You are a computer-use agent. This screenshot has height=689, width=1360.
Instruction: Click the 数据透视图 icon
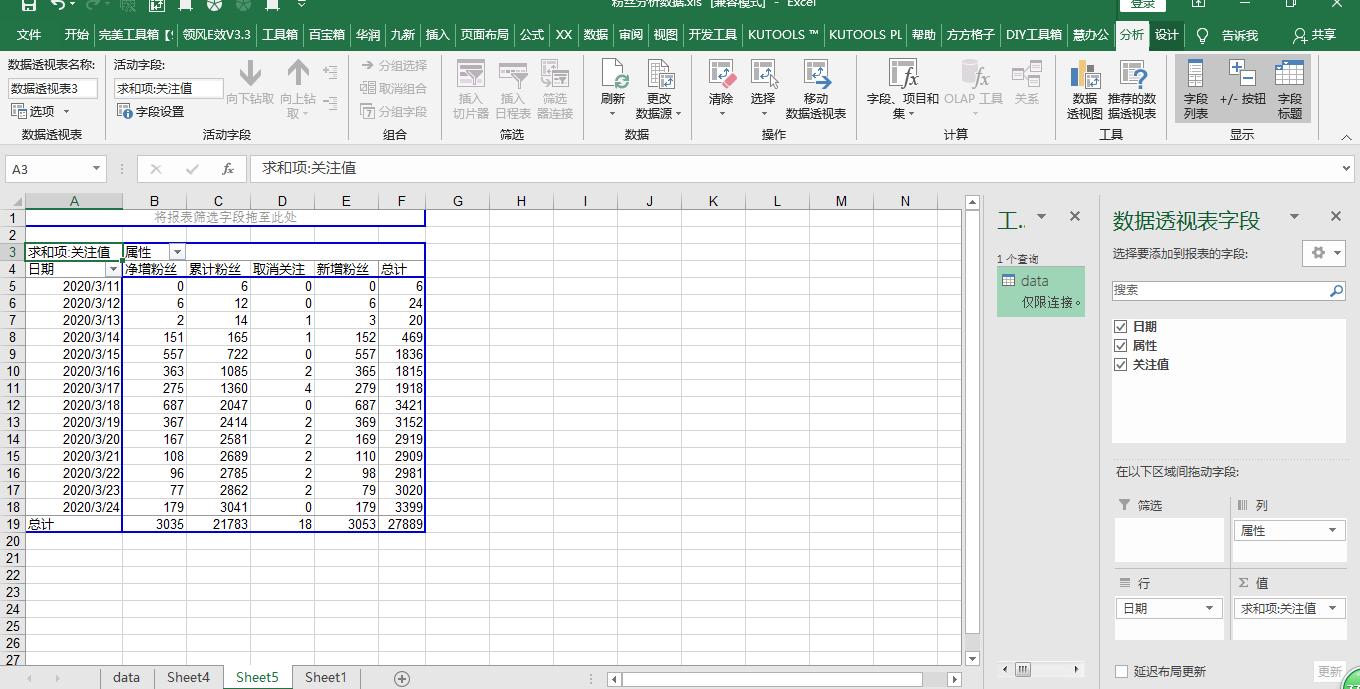(1083, 88)
